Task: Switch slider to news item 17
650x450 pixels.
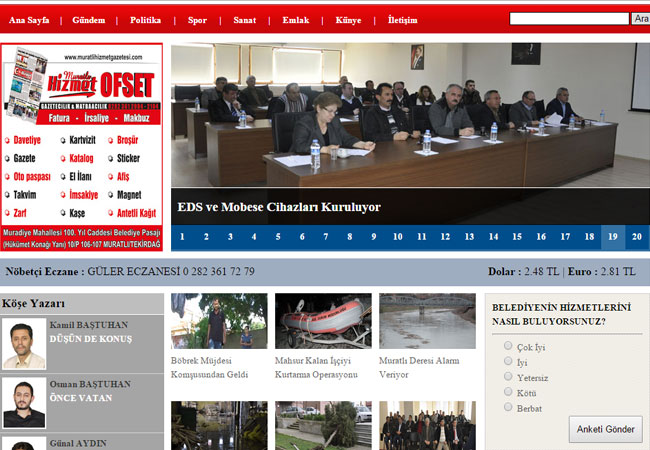Action: pyautogui.click(x=565, y=237)
